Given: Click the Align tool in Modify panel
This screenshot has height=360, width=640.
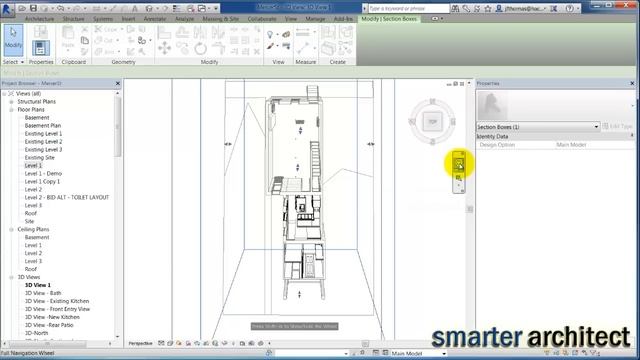Looking at the screenshot, I should (x=164, y=32).
